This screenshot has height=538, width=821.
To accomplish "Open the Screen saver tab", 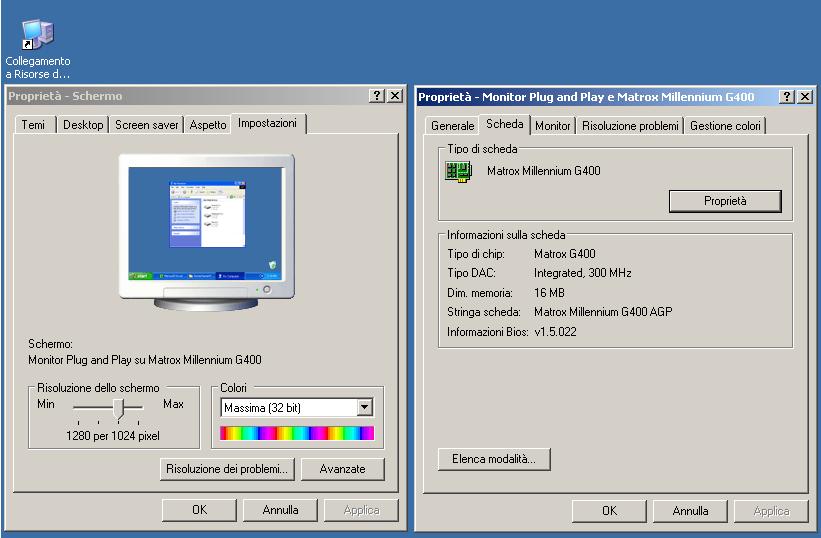I will pos(146,125).
